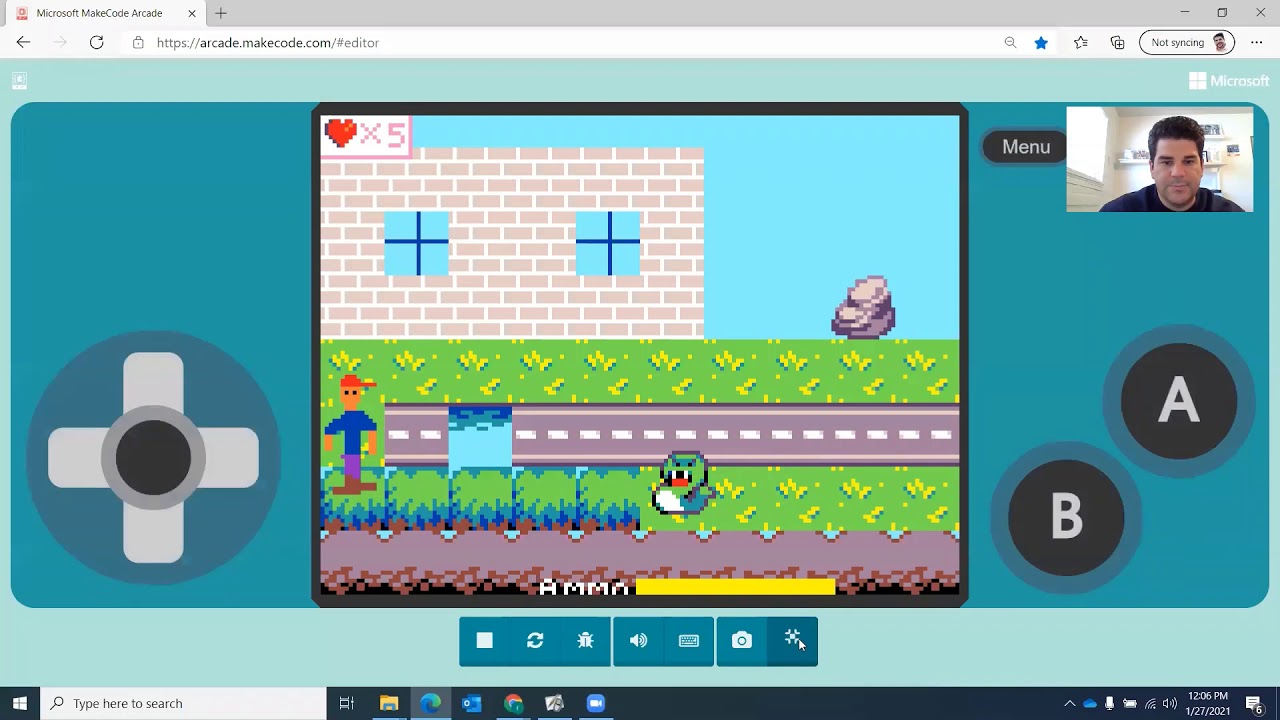This screenshot has height=720, width=1280.
Task: Tap the D-pad right arrow
Action: pos(230,458)
